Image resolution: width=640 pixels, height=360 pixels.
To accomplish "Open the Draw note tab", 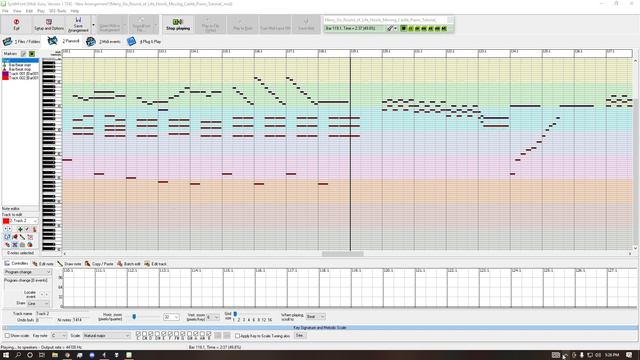I will point(69,264).
